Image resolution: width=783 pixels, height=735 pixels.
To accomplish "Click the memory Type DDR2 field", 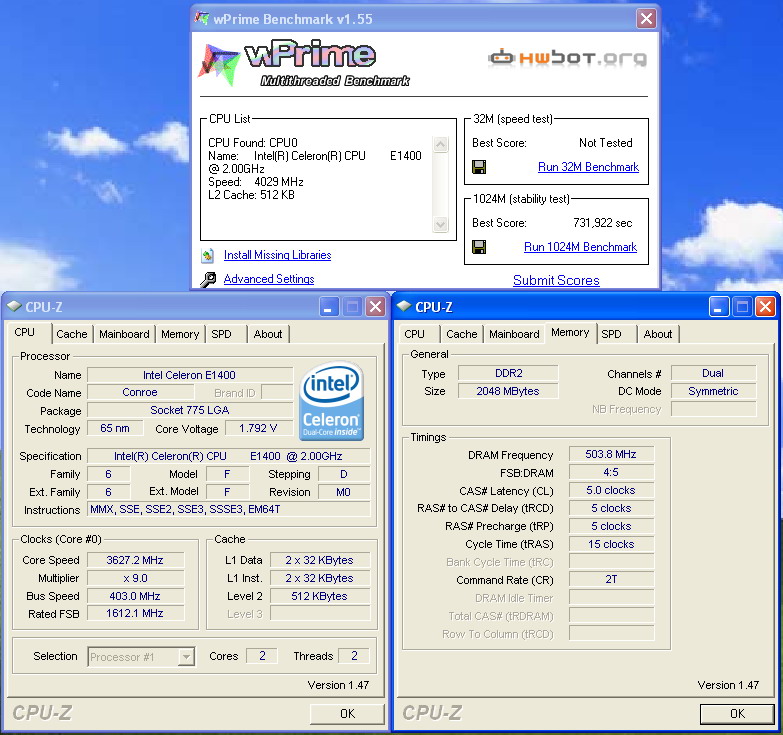I will (x=508, y=373).
